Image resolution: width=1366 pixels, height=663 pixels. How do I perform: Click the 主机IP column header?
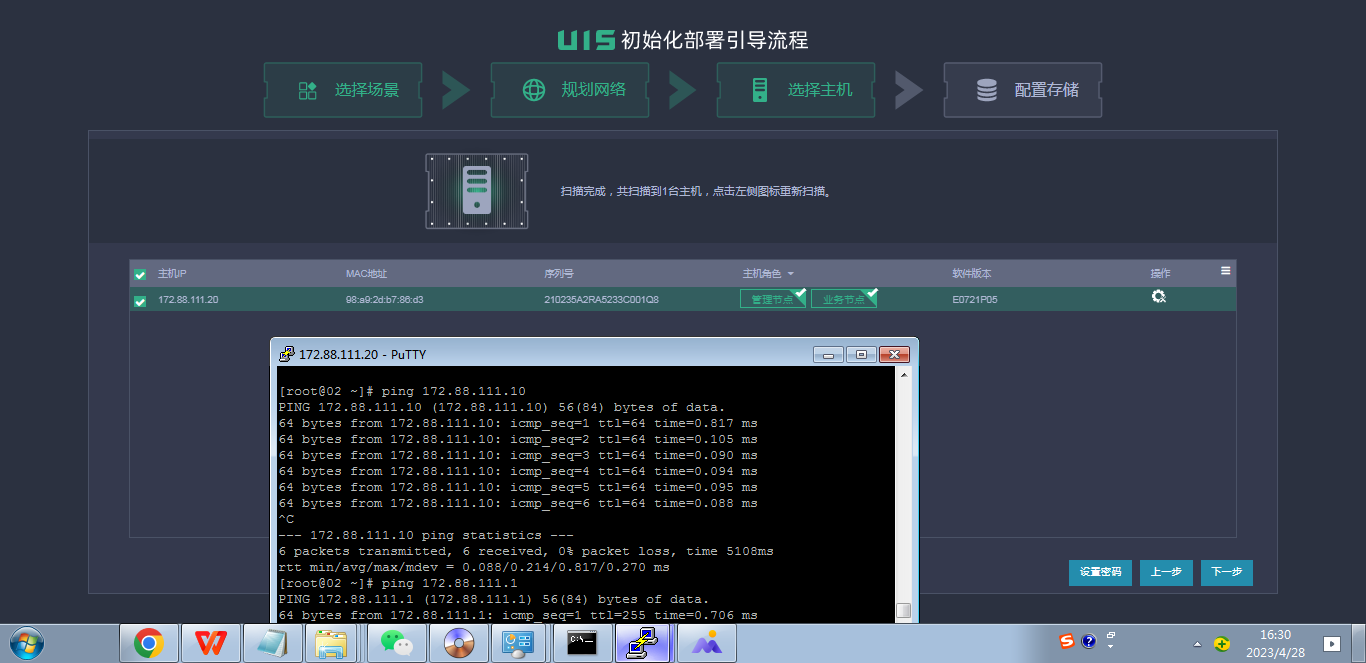pyautogui.click(x=172, y=274)
